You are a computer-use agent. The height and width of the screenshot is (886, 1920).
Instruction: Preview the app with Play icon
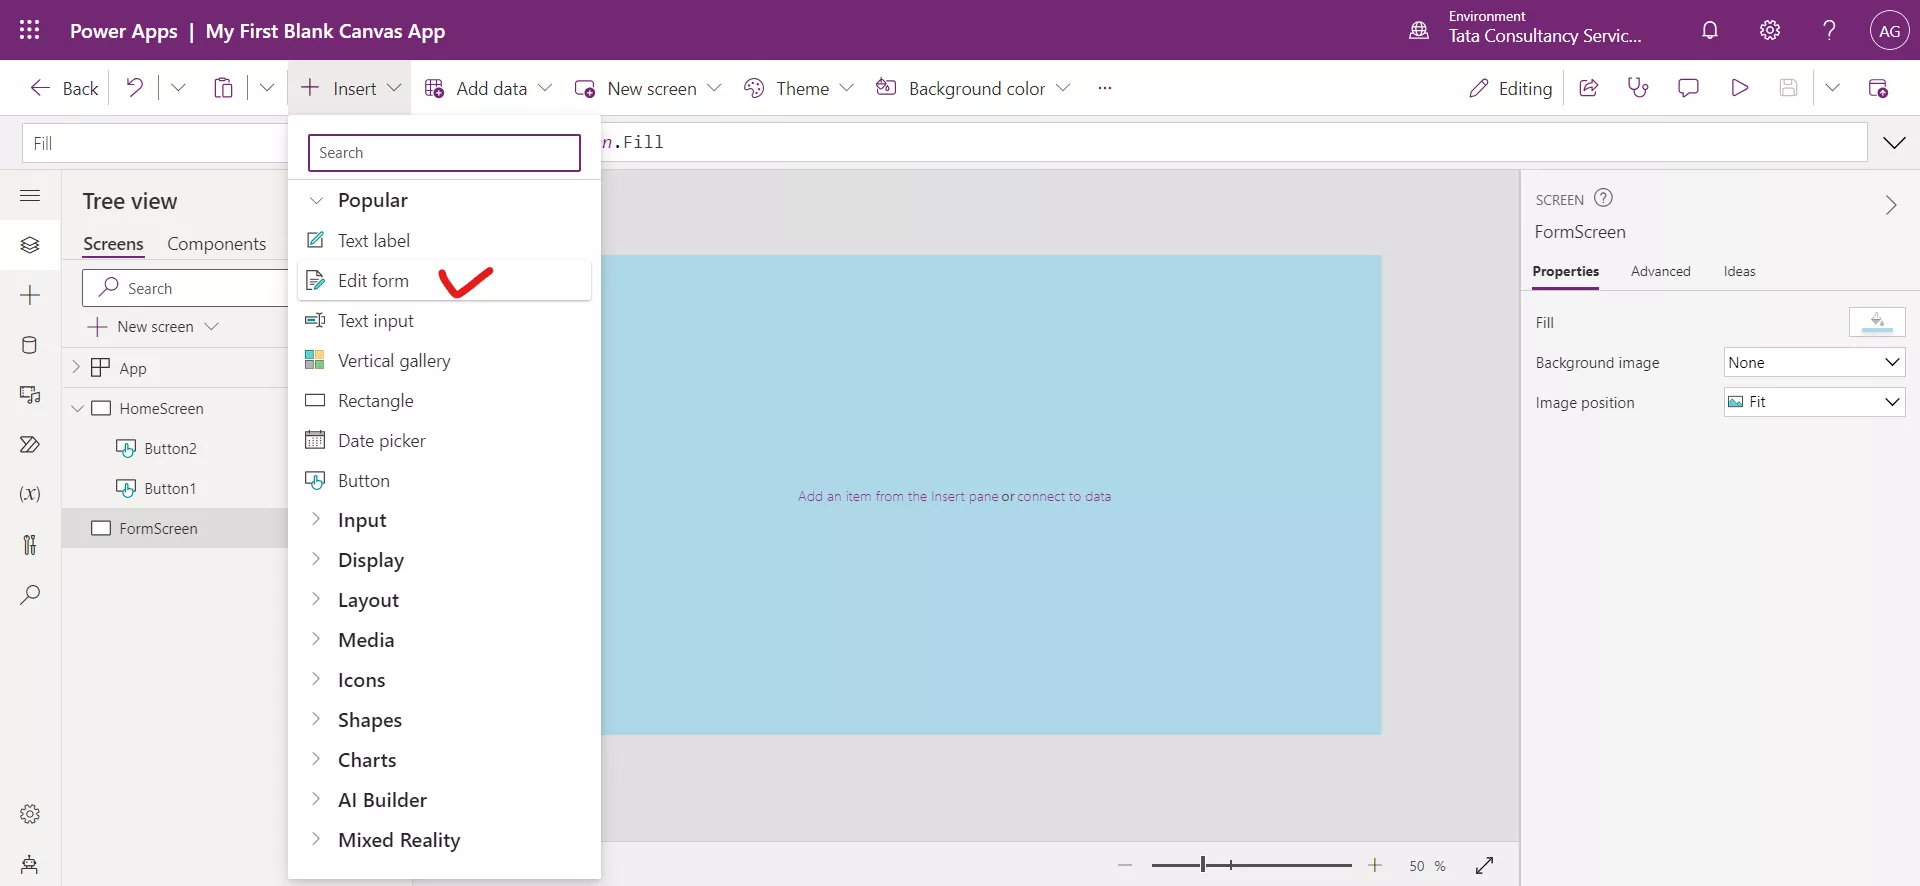click(1740, 88)
